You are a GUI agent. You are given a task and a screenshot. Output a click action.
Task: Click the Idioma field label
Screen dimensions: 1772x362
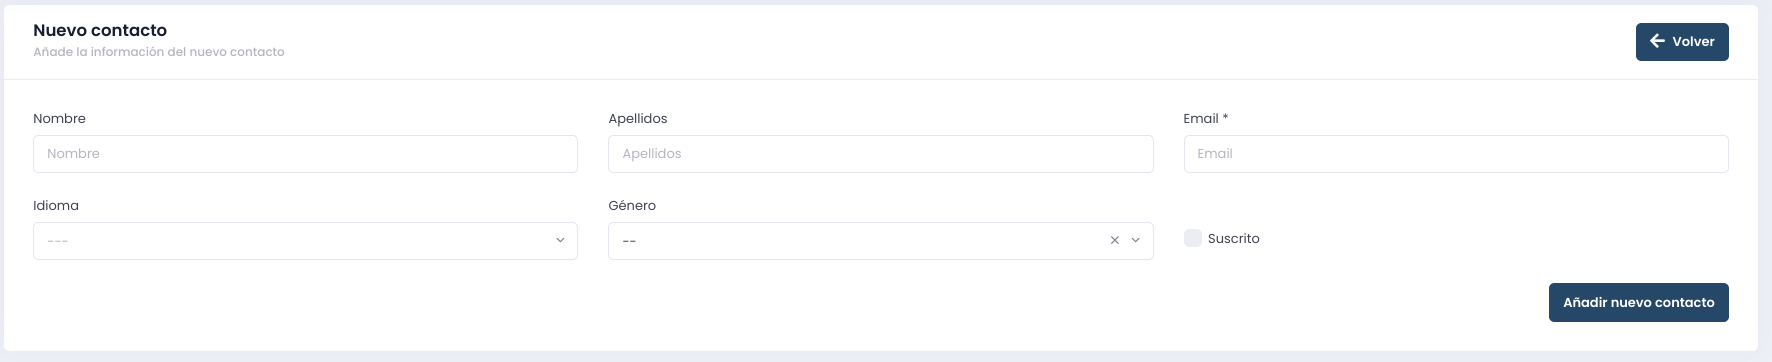point(56,205)
